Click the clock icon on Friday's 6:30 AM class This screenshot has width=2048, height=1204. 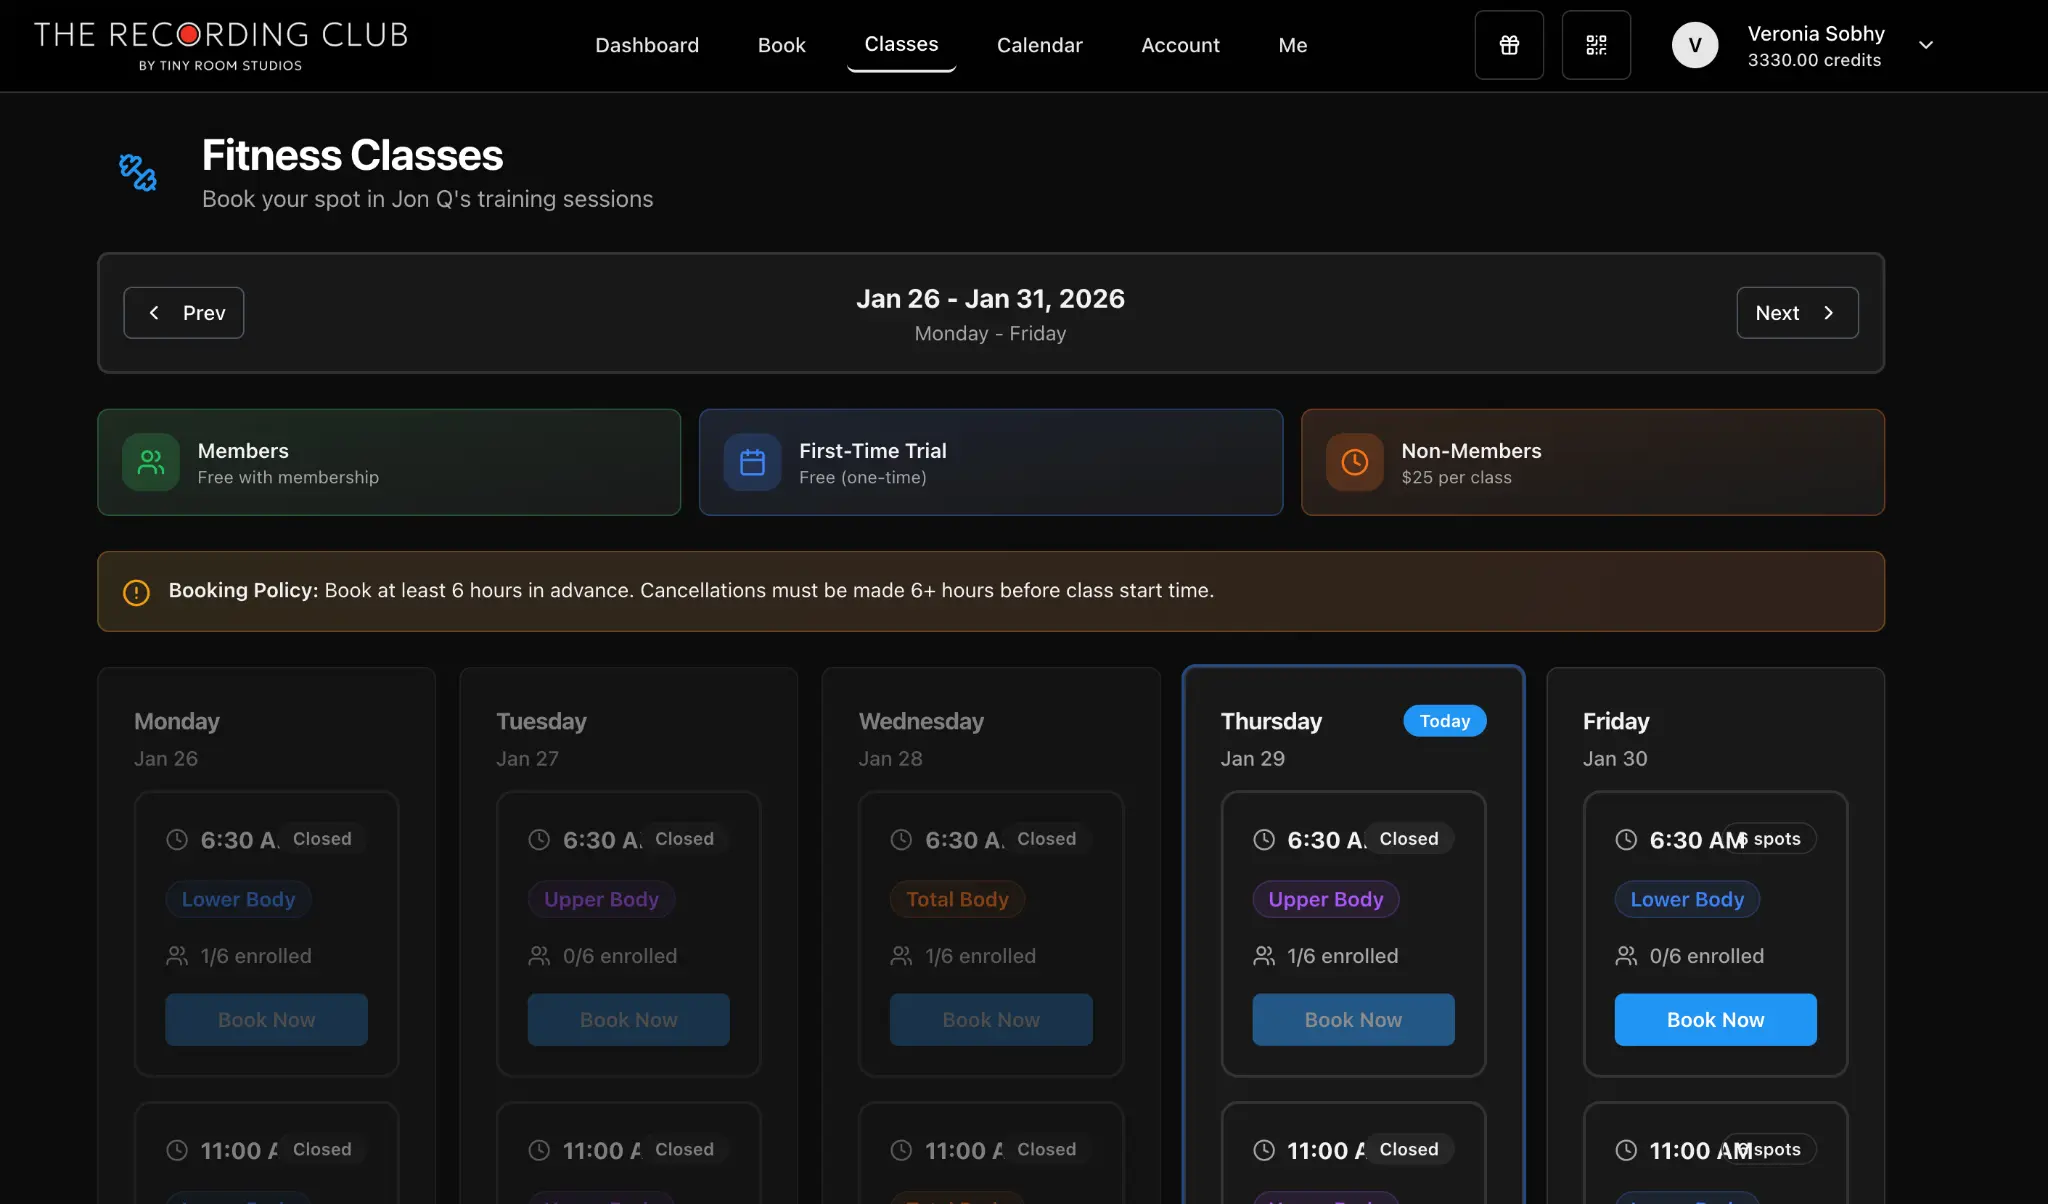pyautogui.click(x=1626, y=840)
